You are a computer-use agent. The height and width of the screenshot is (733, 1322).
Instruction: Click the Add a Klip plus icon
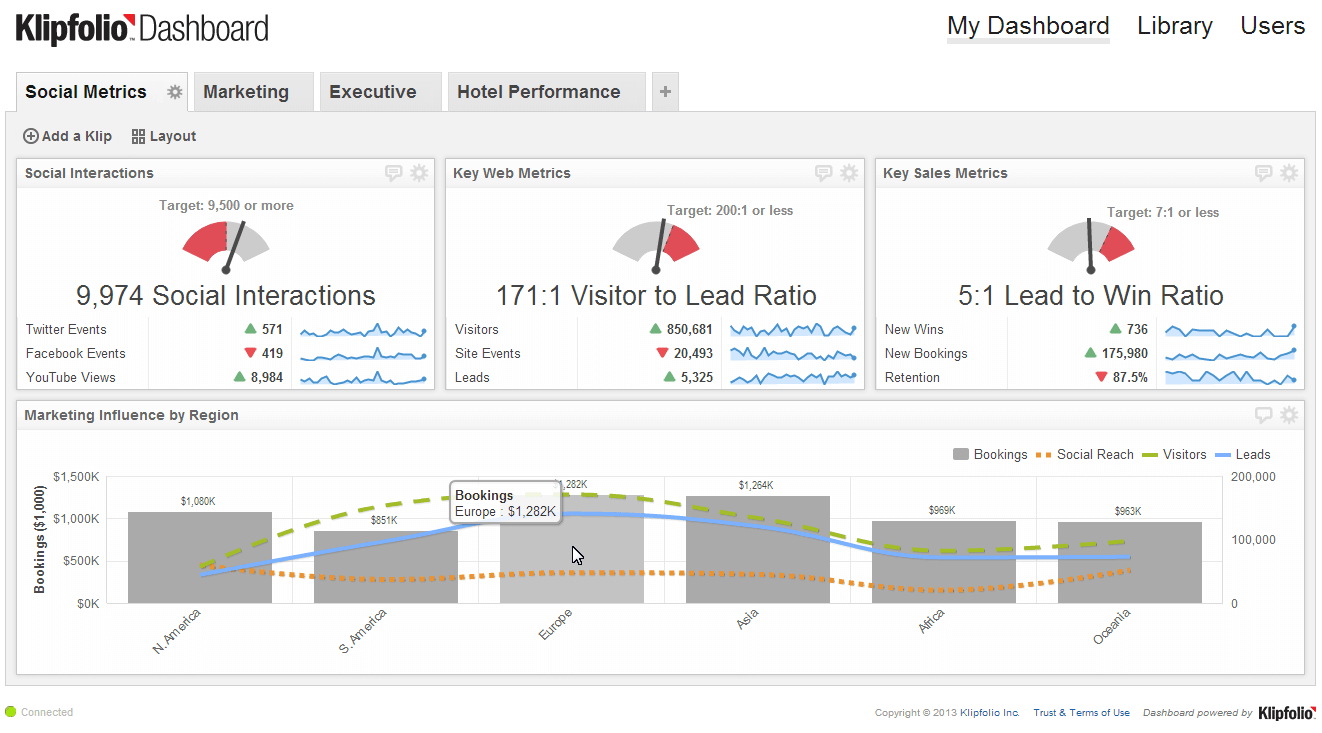click(x=31, y=136)
